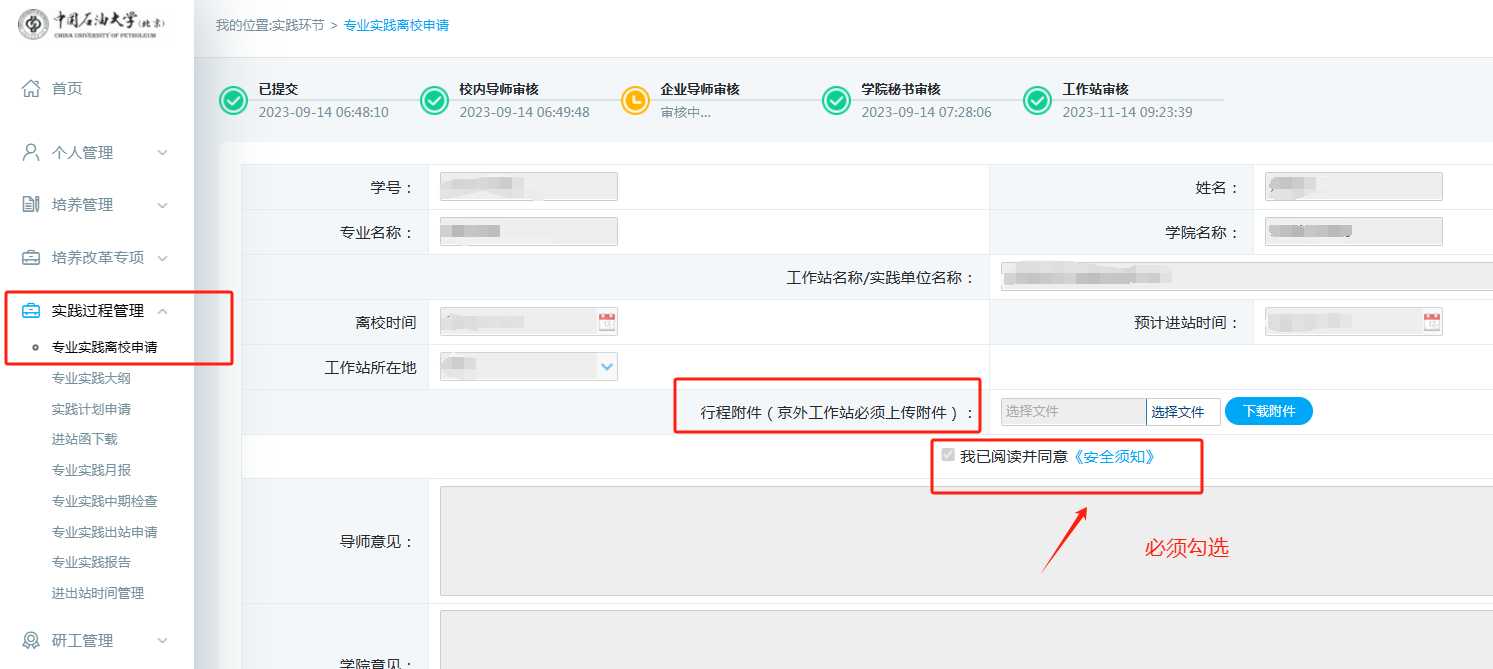Open the 《安全须知》 link

coord(1114,457)
